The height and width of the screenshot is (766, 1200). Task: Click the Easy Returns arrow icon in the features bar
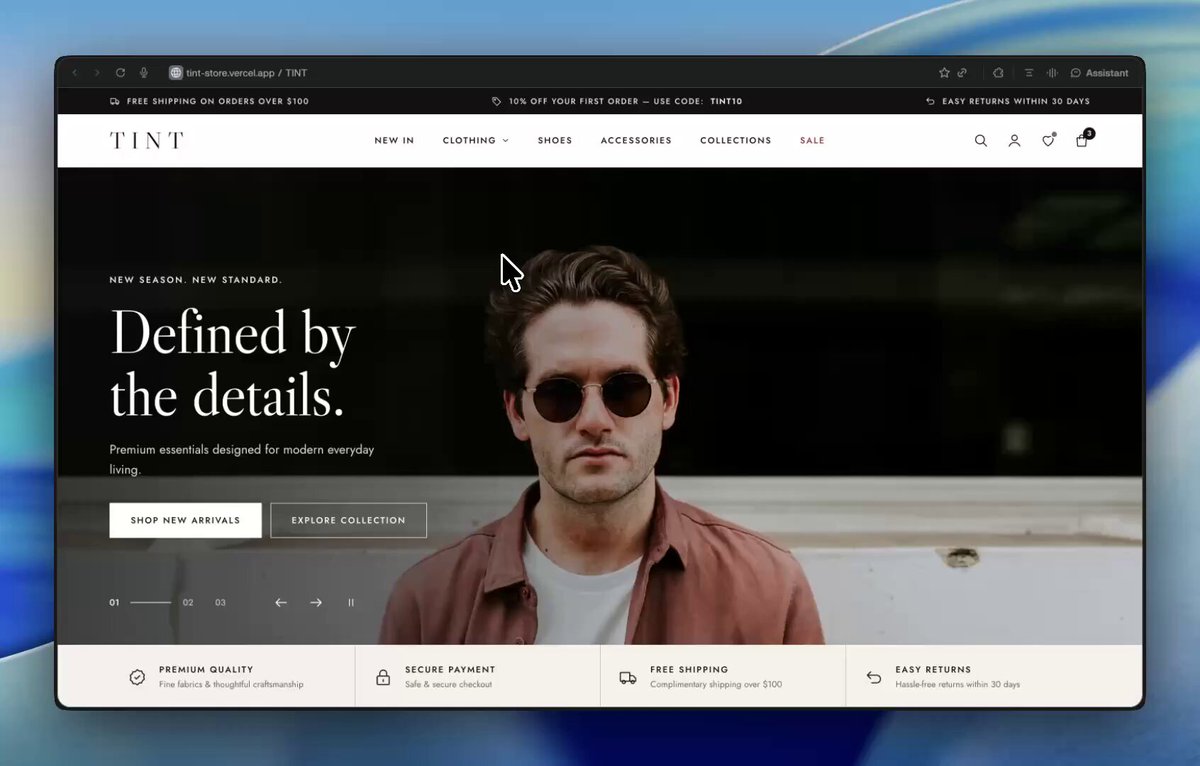click(x=874, y=677)
